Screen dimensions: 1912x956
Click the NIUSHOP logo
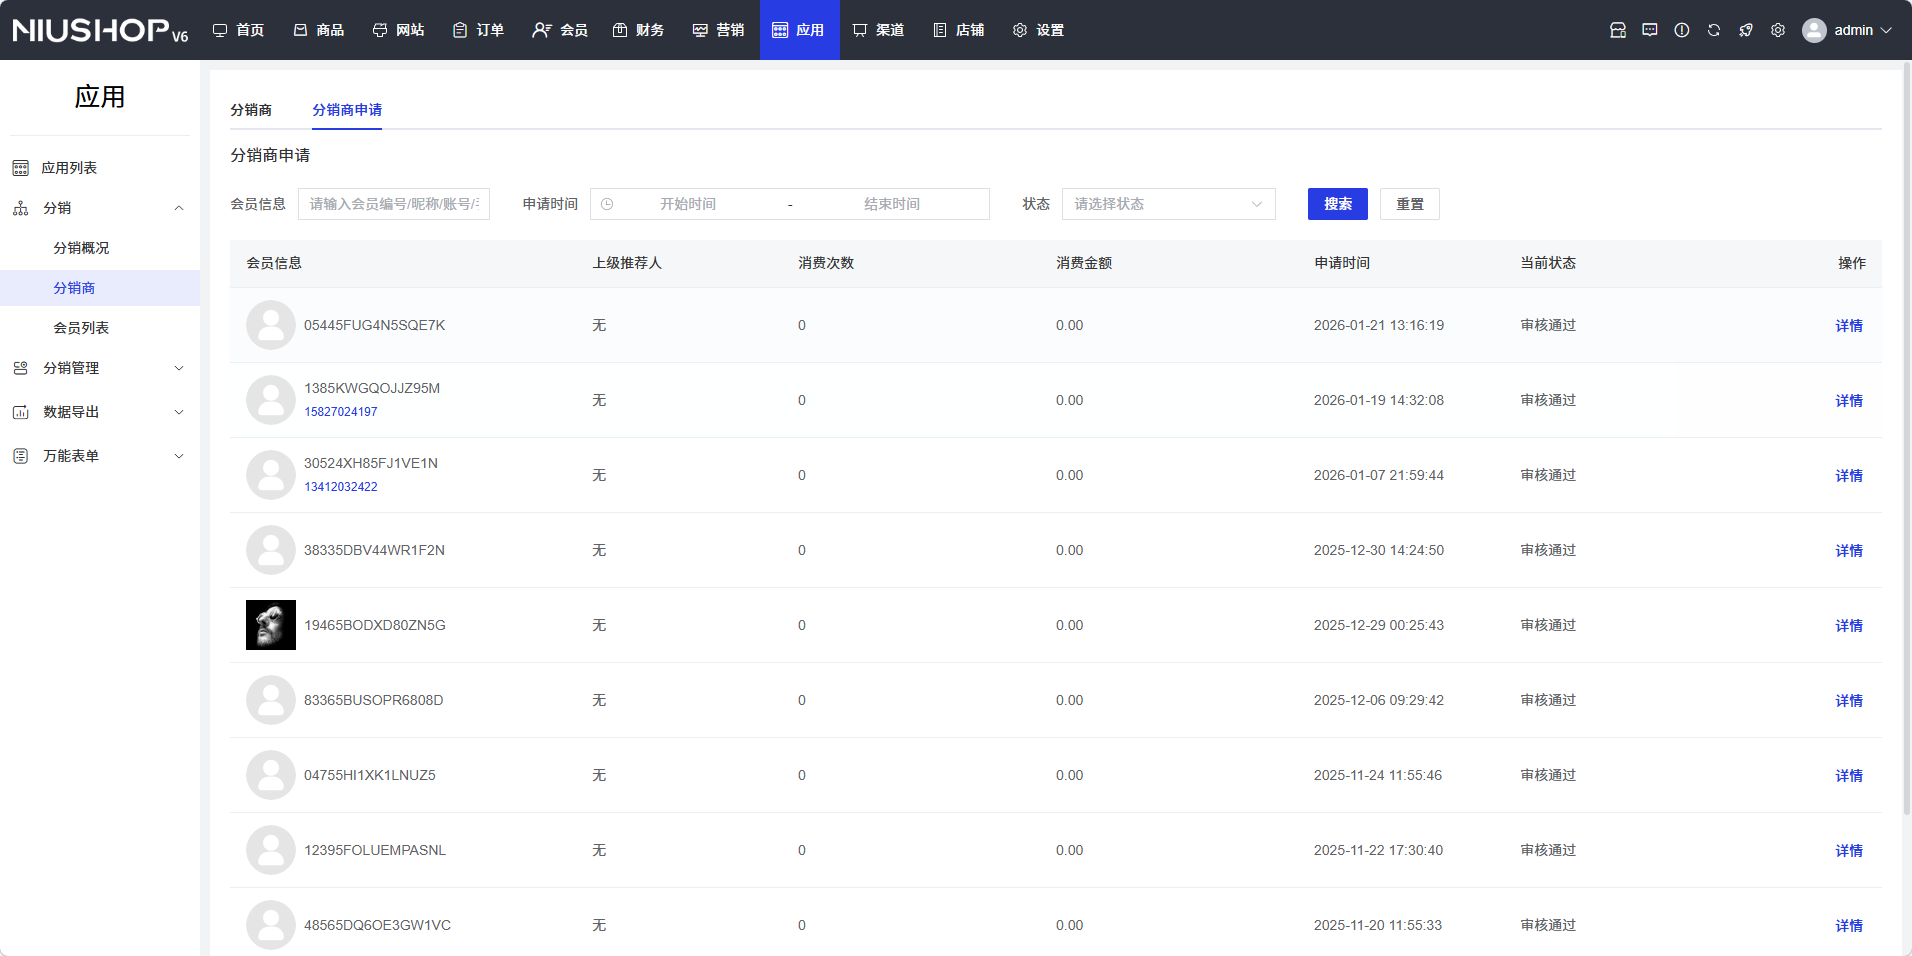(100, 30)
